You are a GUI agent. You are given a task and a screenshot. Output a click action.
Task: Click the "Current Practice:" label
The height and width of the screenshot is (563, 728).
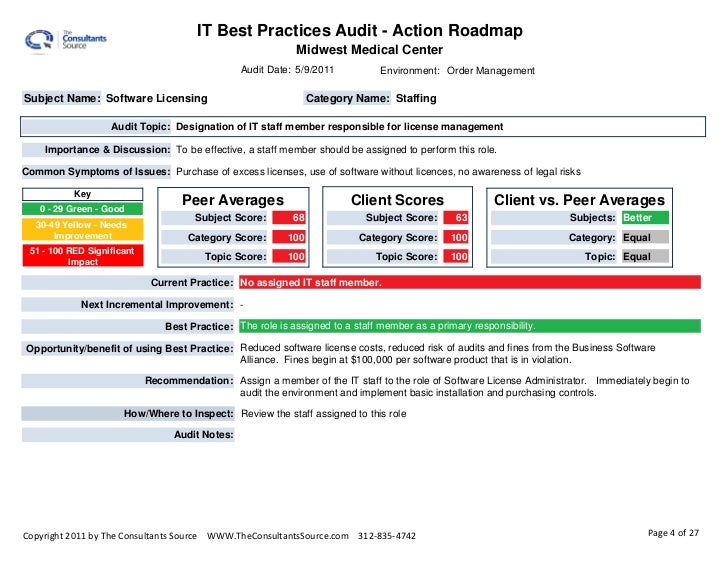coord(128,283)
